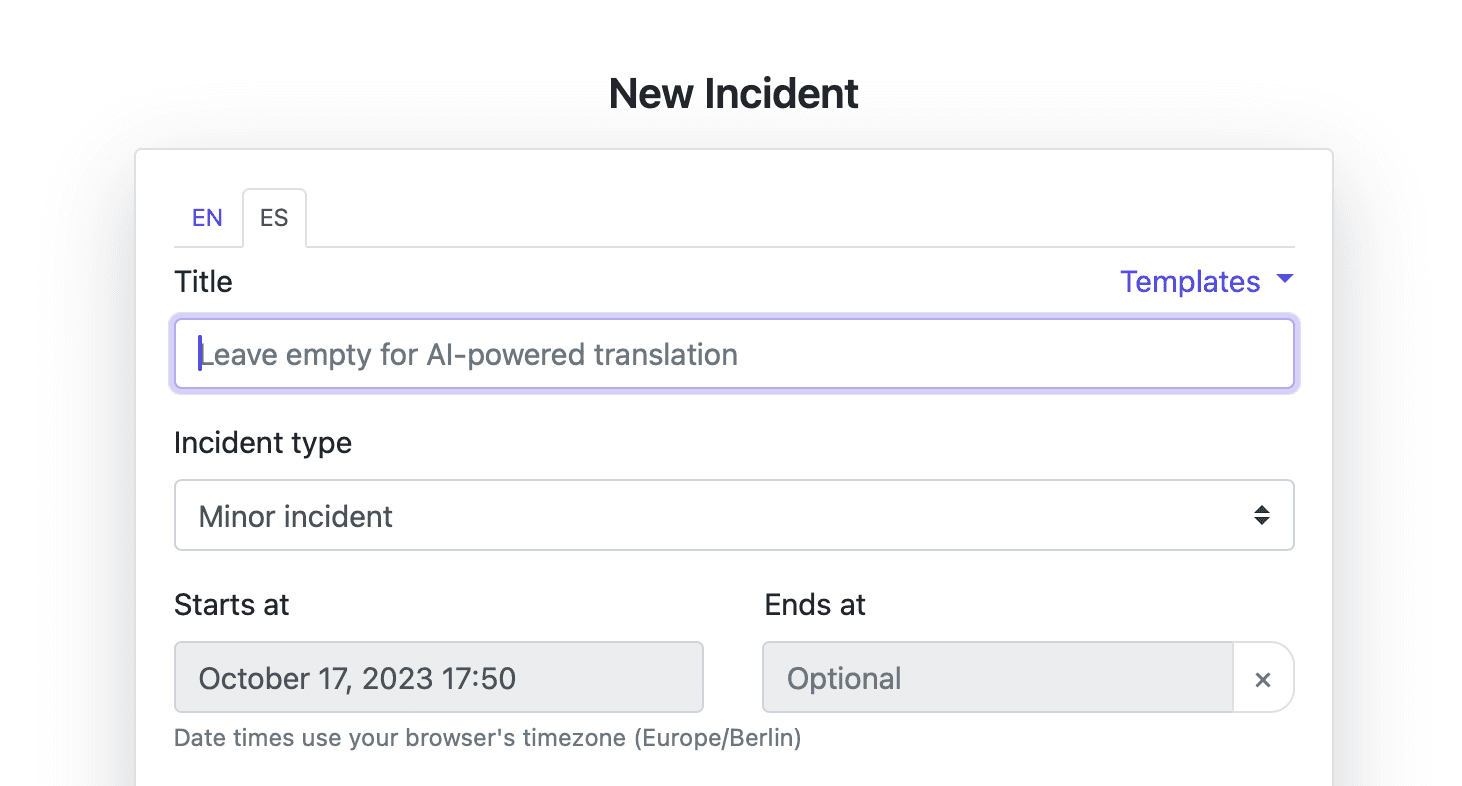Open the Starts at date picker
The image size is (1462, 786).
[x=438, y=678]
